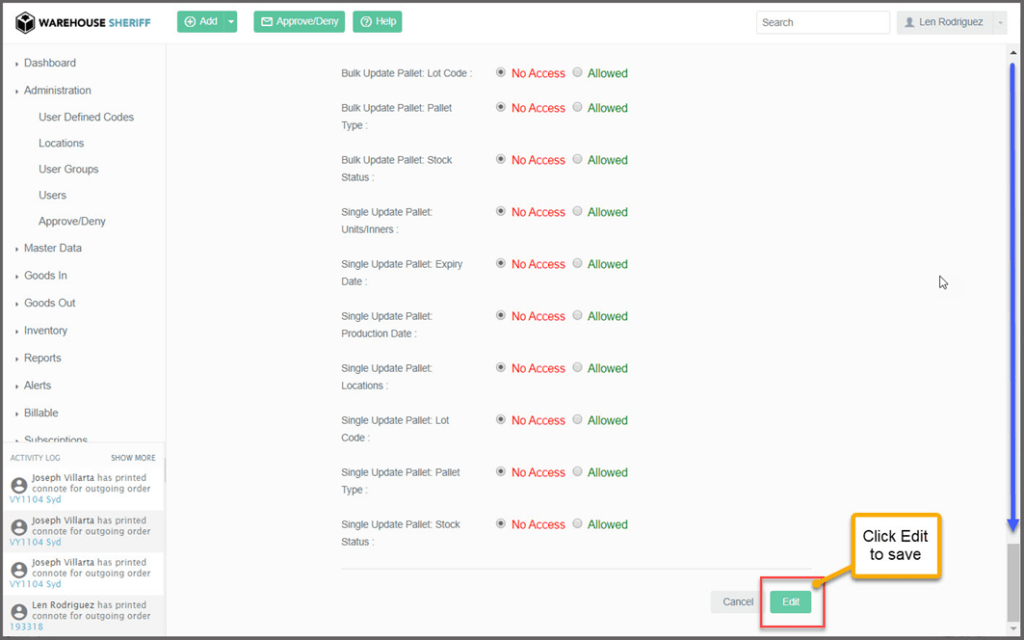Open the Add button dropdown arrow
Viewport: 1024px width, 640px height.
tap(230, 21)
